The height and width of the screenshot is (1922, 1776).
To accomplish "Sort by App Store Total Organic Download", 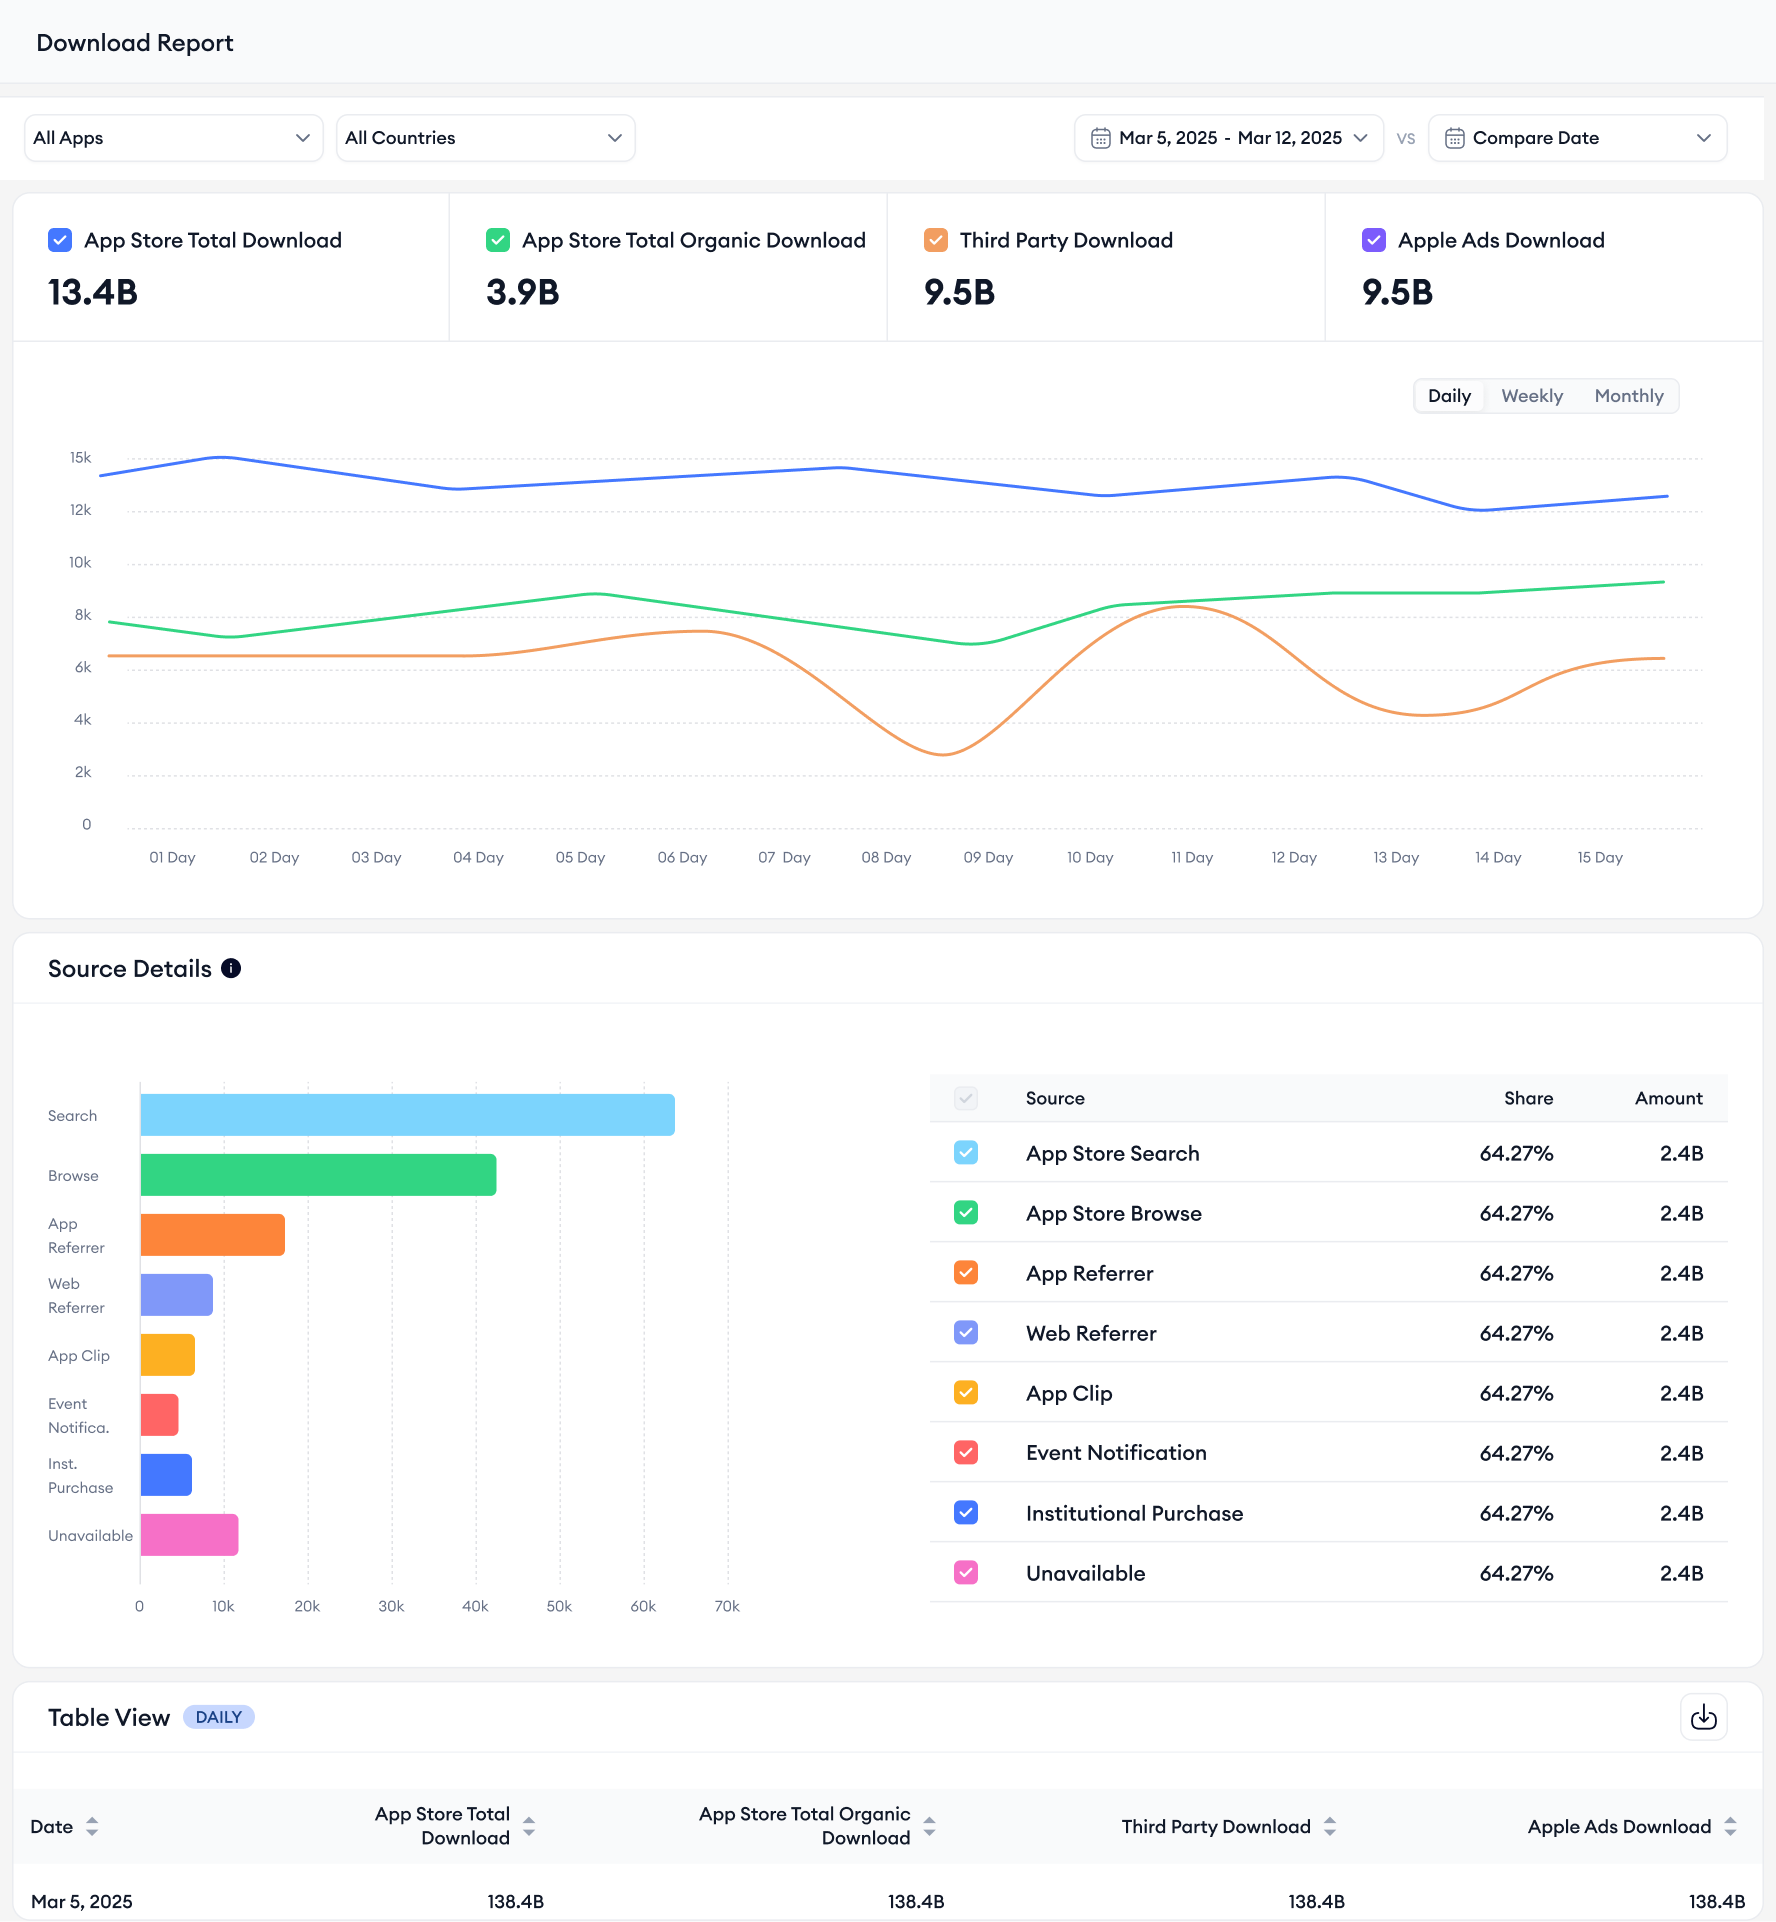I will point(929,1826).
